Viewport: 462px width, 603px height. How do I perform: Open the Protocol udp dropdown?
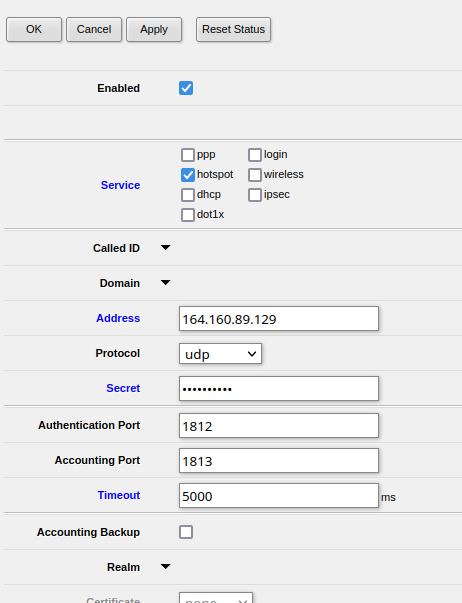pos(220,354)
